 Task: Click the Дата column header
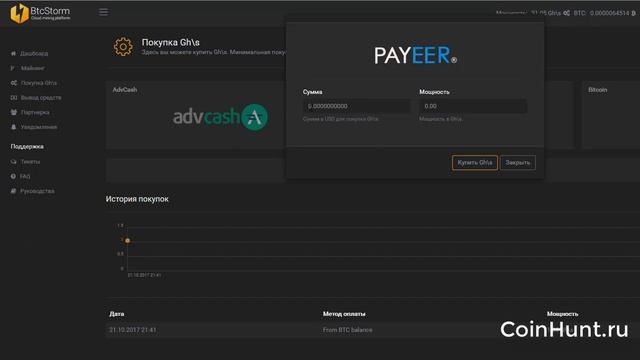click(x=117, y=314)
